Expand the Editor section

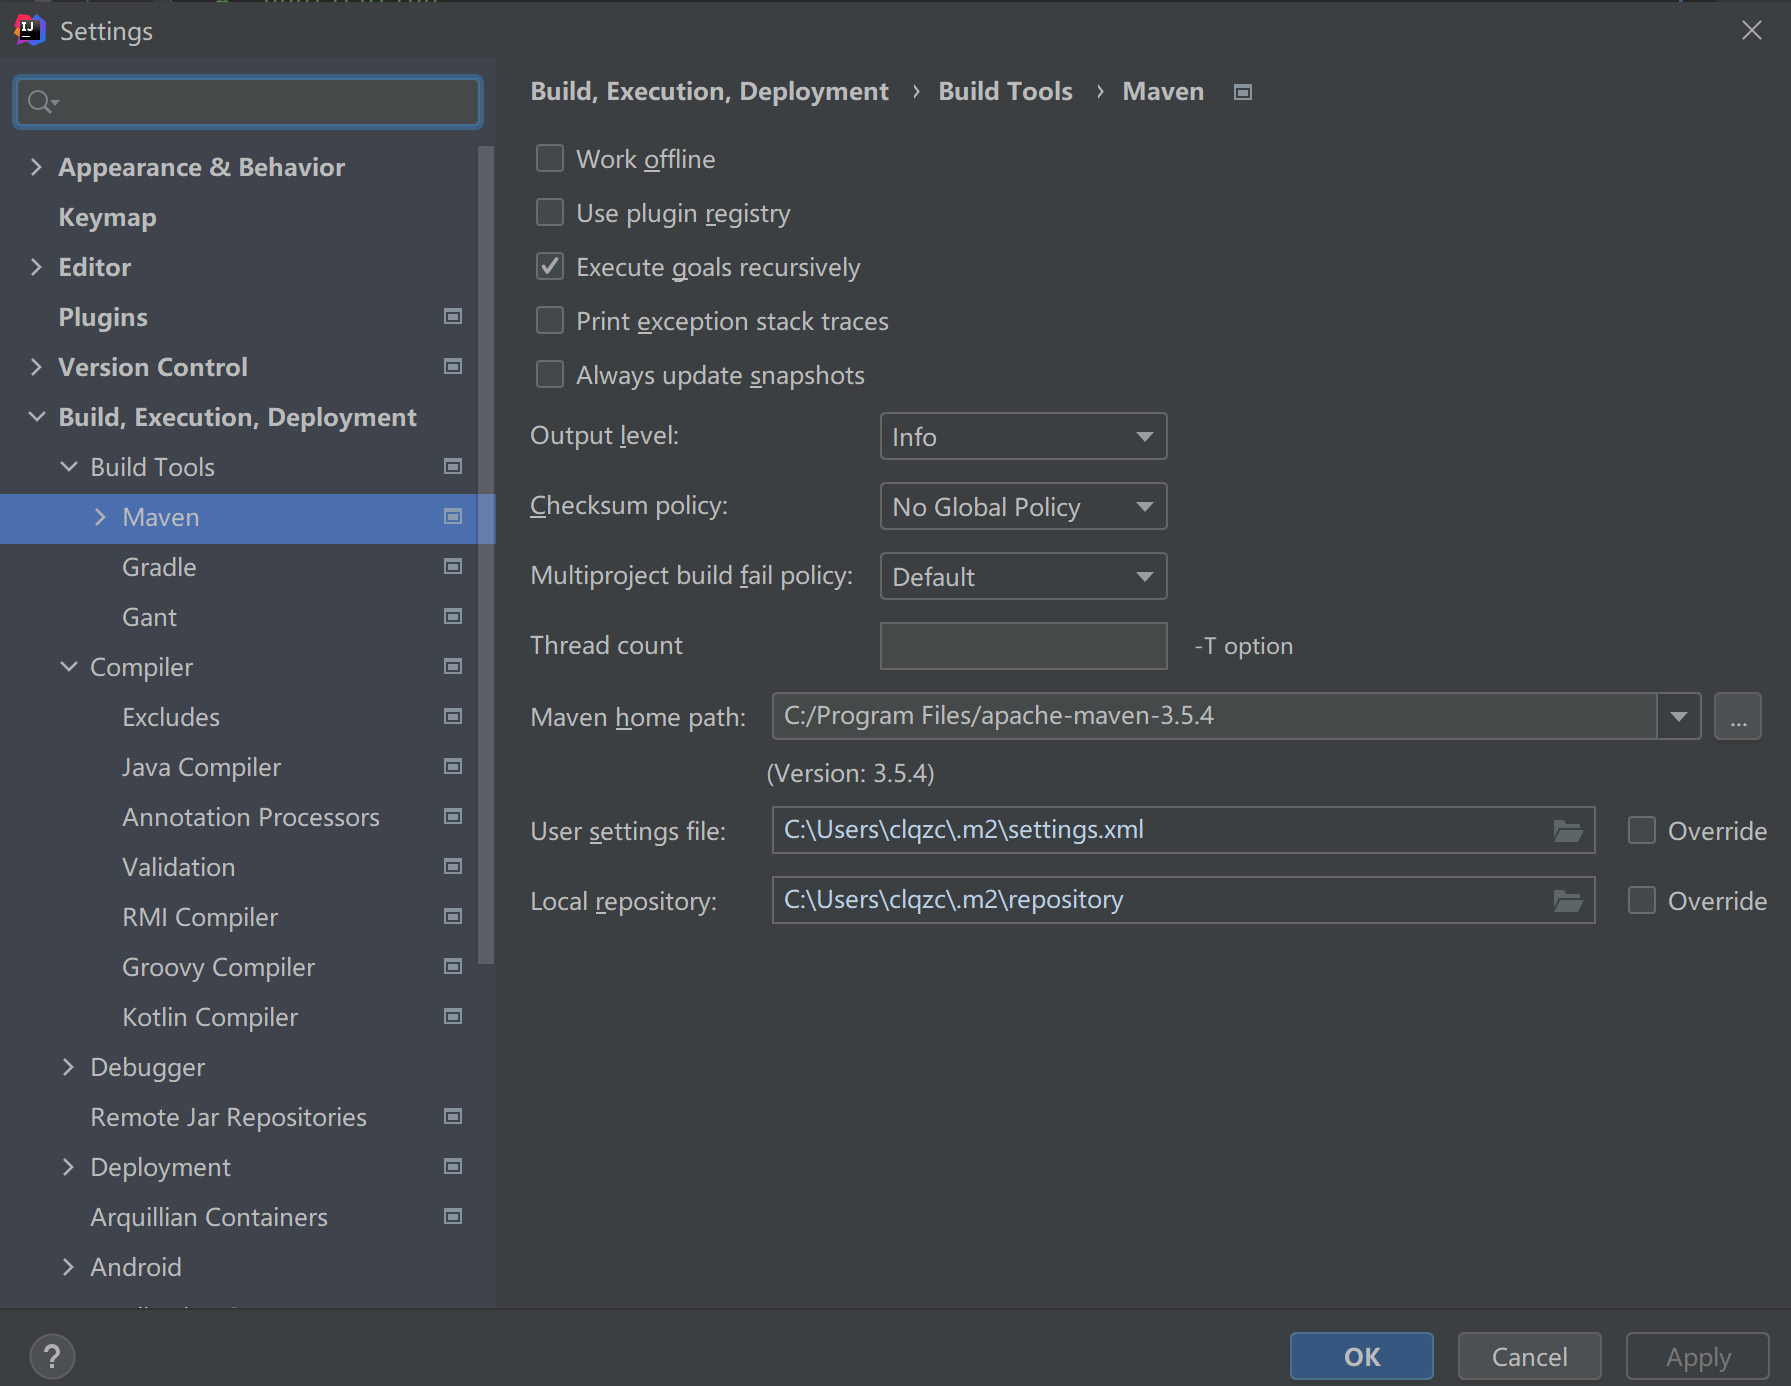point(37,267)
